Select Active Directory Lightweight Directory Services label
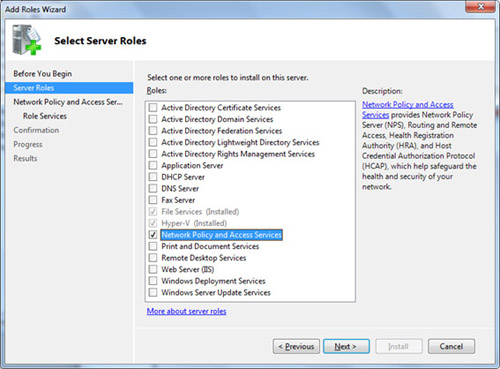 point(240,142)
